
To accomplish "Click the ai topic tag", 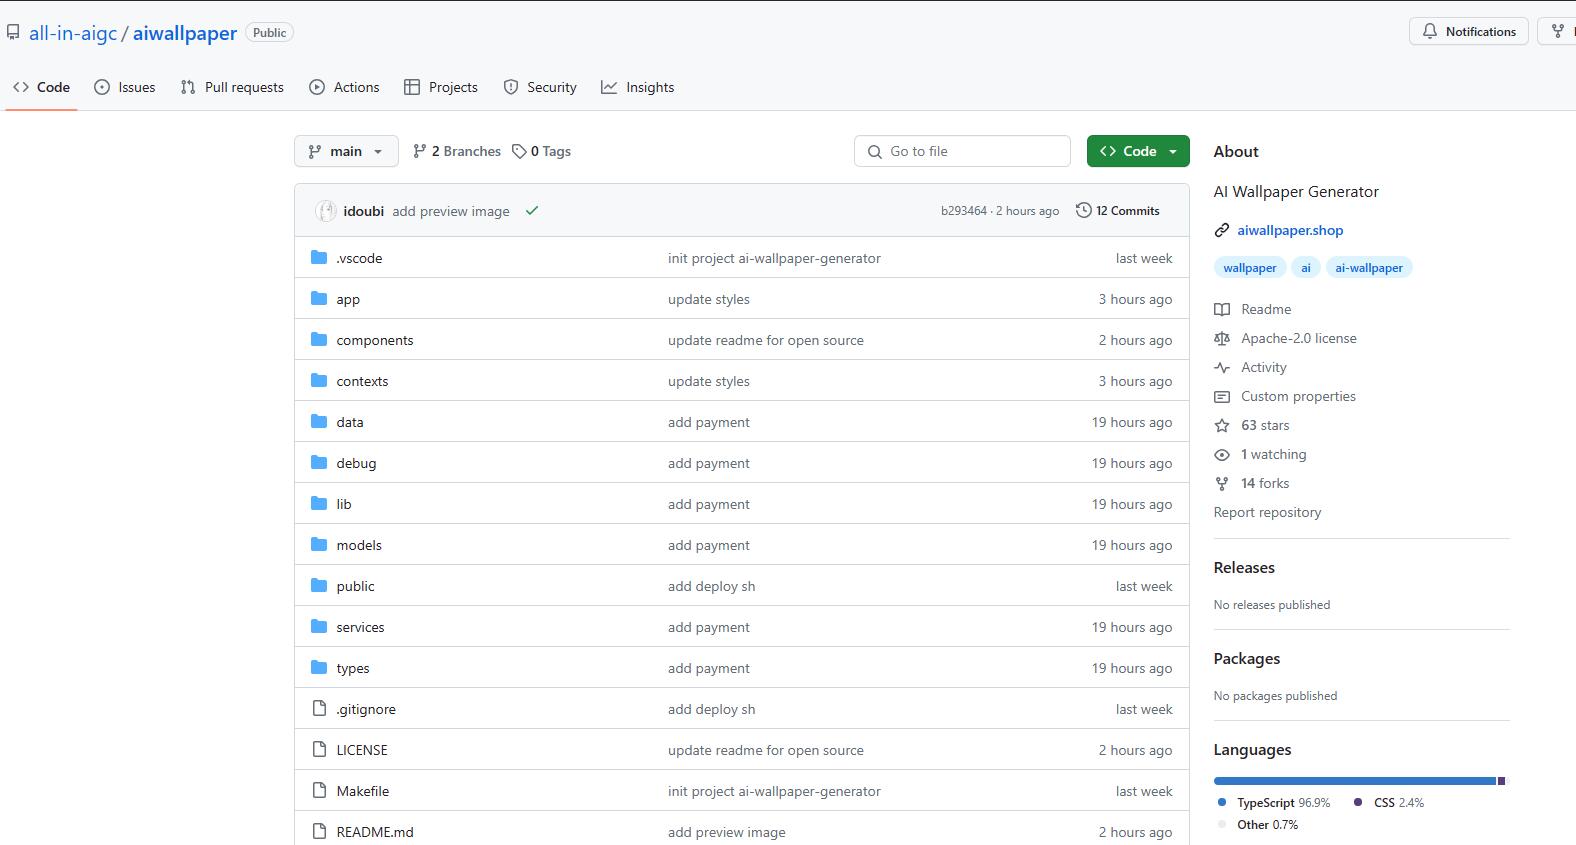I will tap(1305, 268).
